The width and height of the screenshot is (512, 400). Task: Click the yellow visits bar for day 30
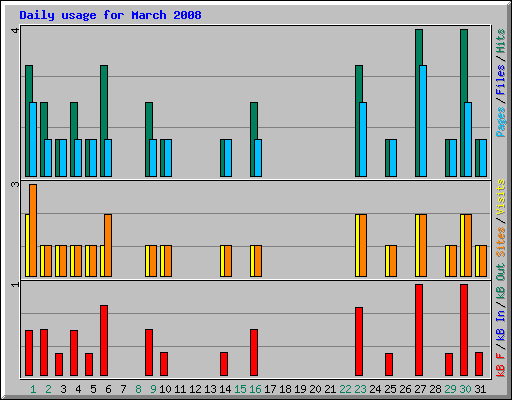point(462,246)
